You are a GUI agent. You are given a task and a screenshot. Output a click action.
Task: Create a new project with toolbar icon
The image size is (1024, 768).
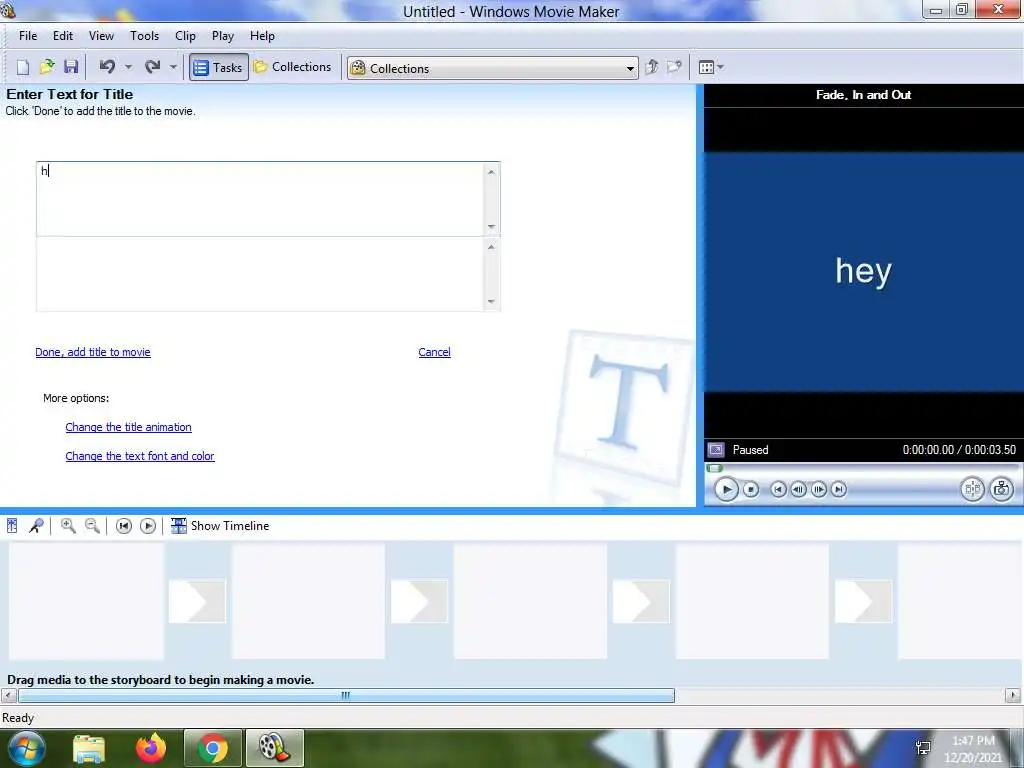23,67
